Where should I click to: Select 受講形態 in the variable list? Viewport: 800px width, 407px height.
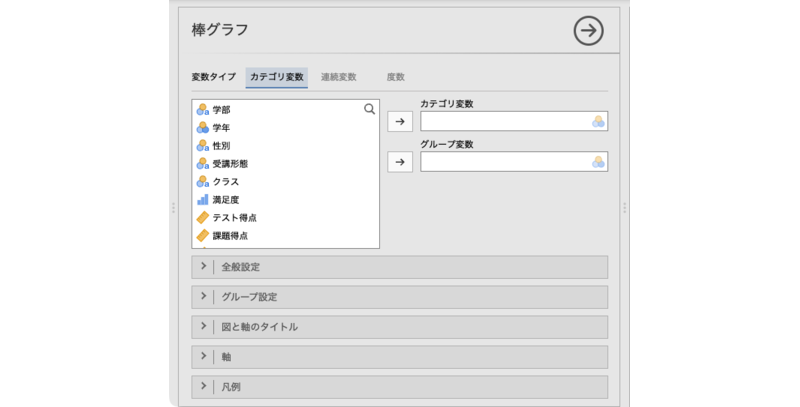pyautogui.click(x=230, y=164)
